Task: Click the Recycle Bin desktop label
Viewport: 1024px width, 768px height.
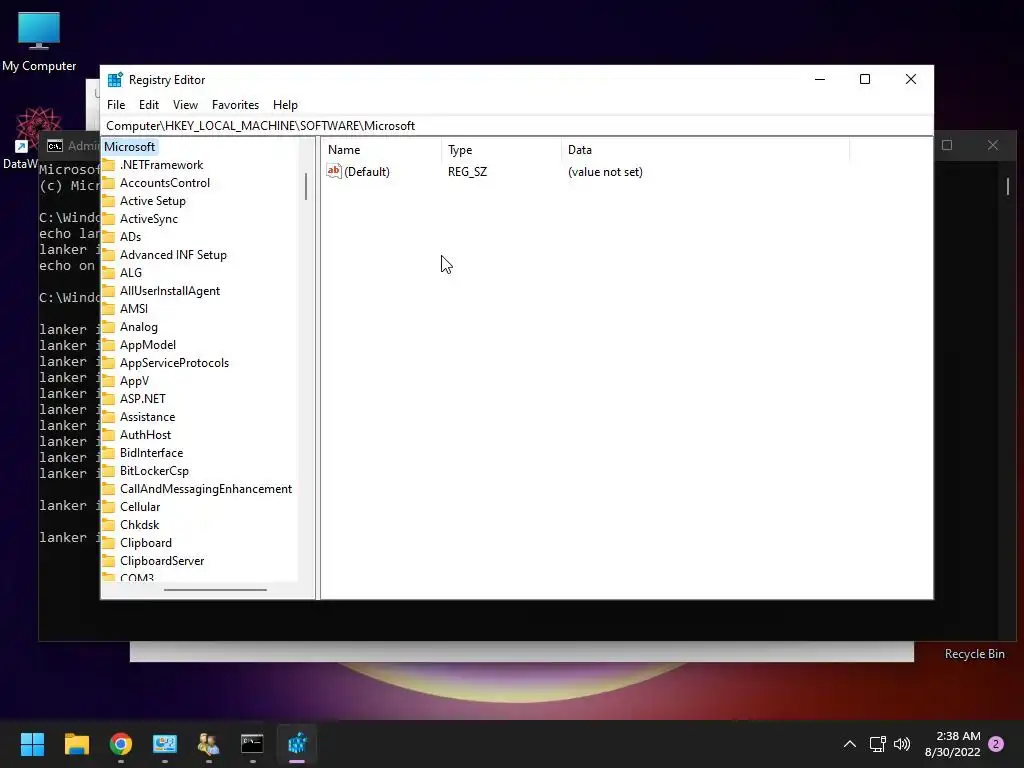Action: click(x=974, y=654)
